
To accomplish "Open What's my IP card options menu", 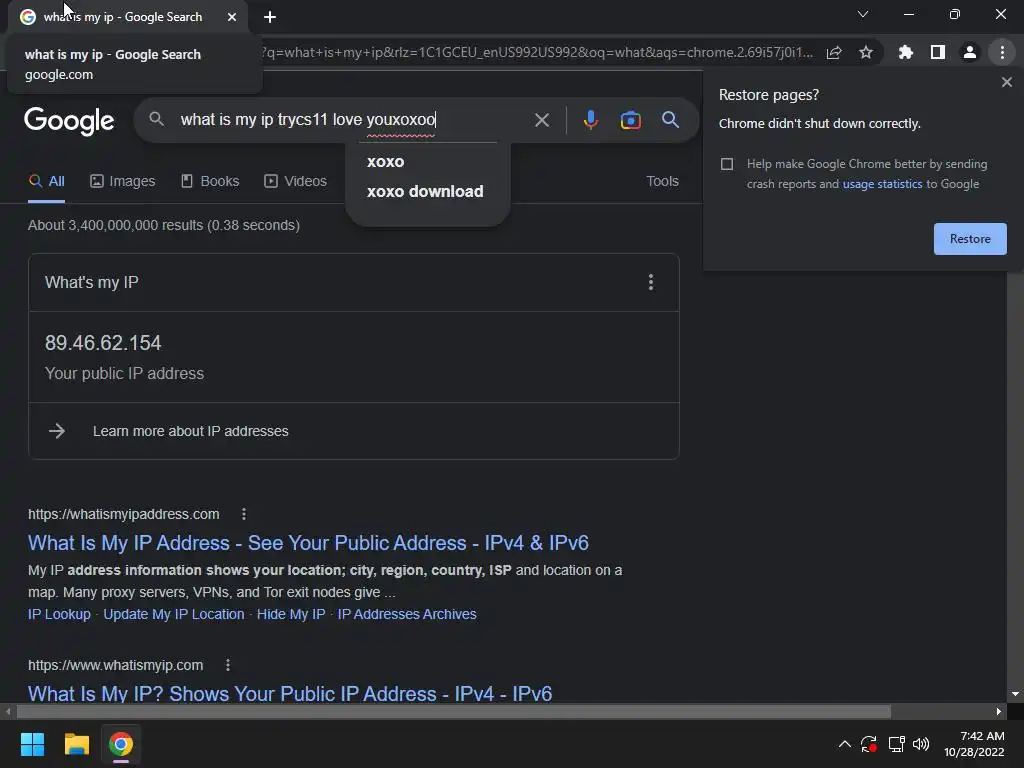I will tap(650, 282).
